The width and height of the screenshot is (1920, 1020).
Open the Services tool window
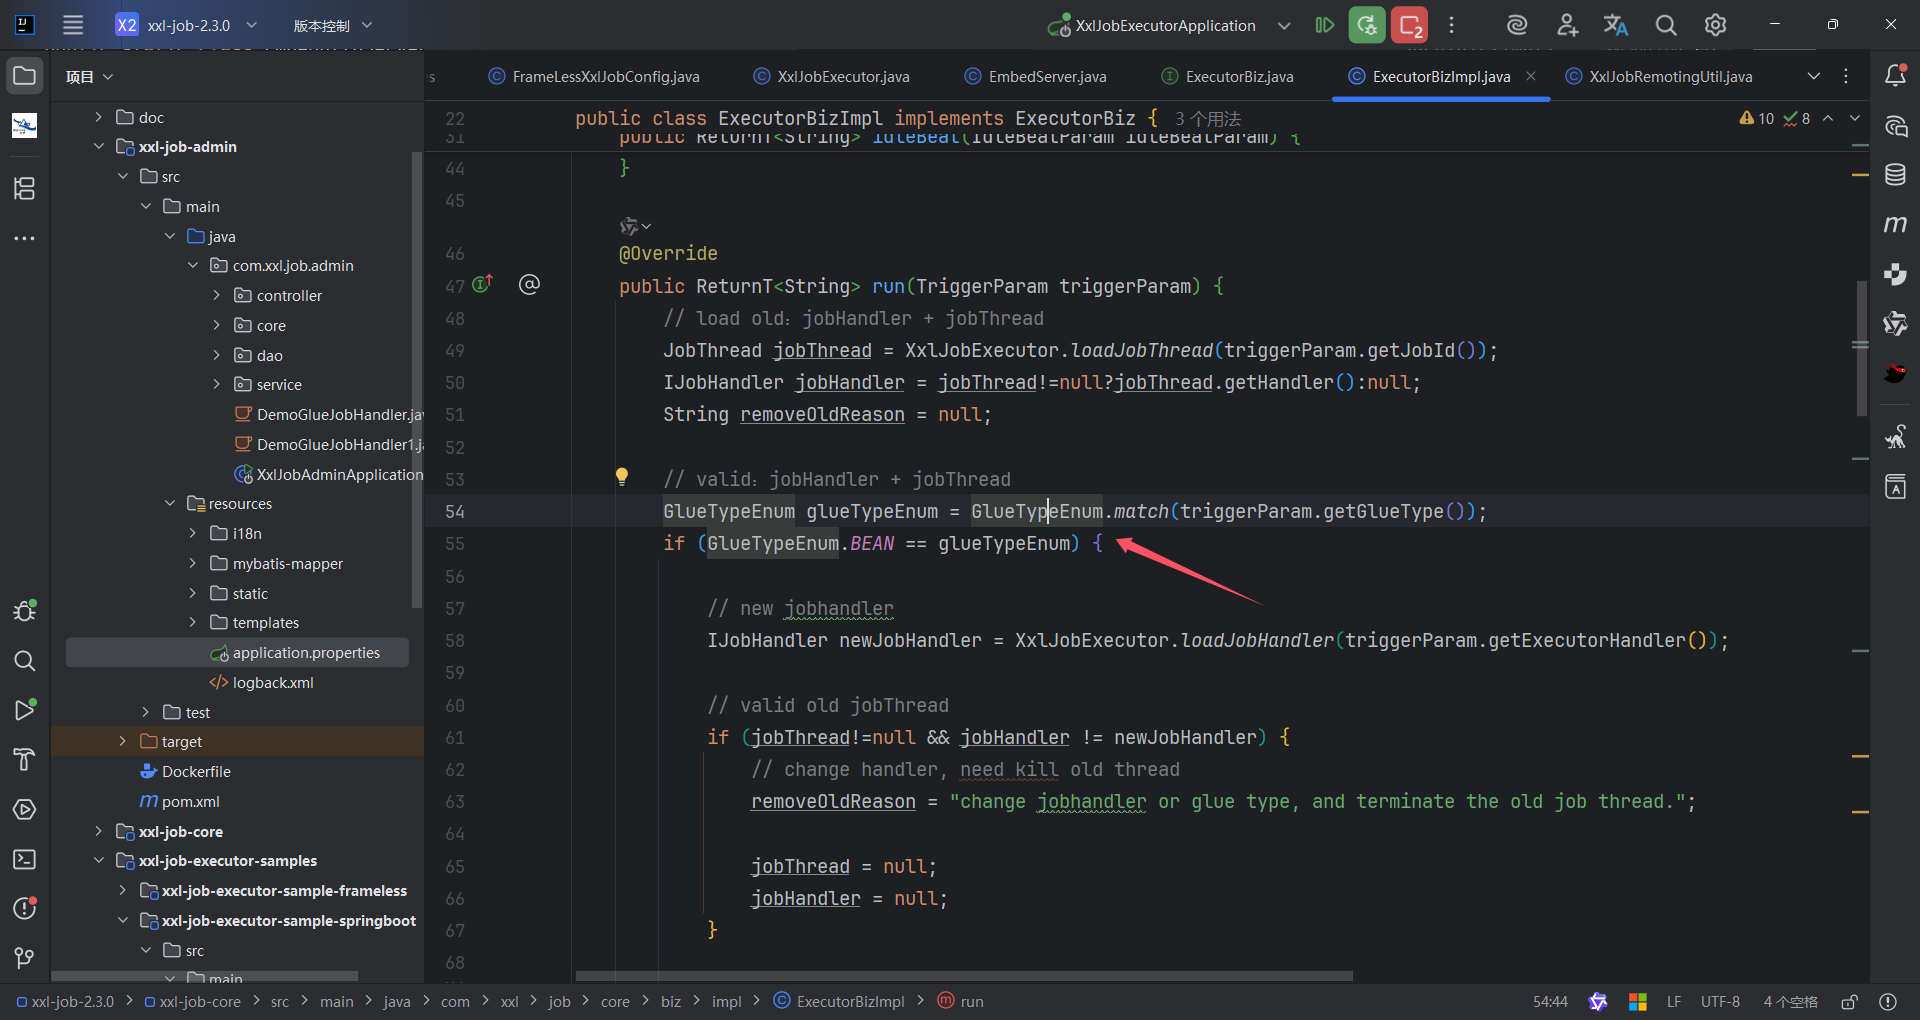pyautogui.click(x=25, y=810)
